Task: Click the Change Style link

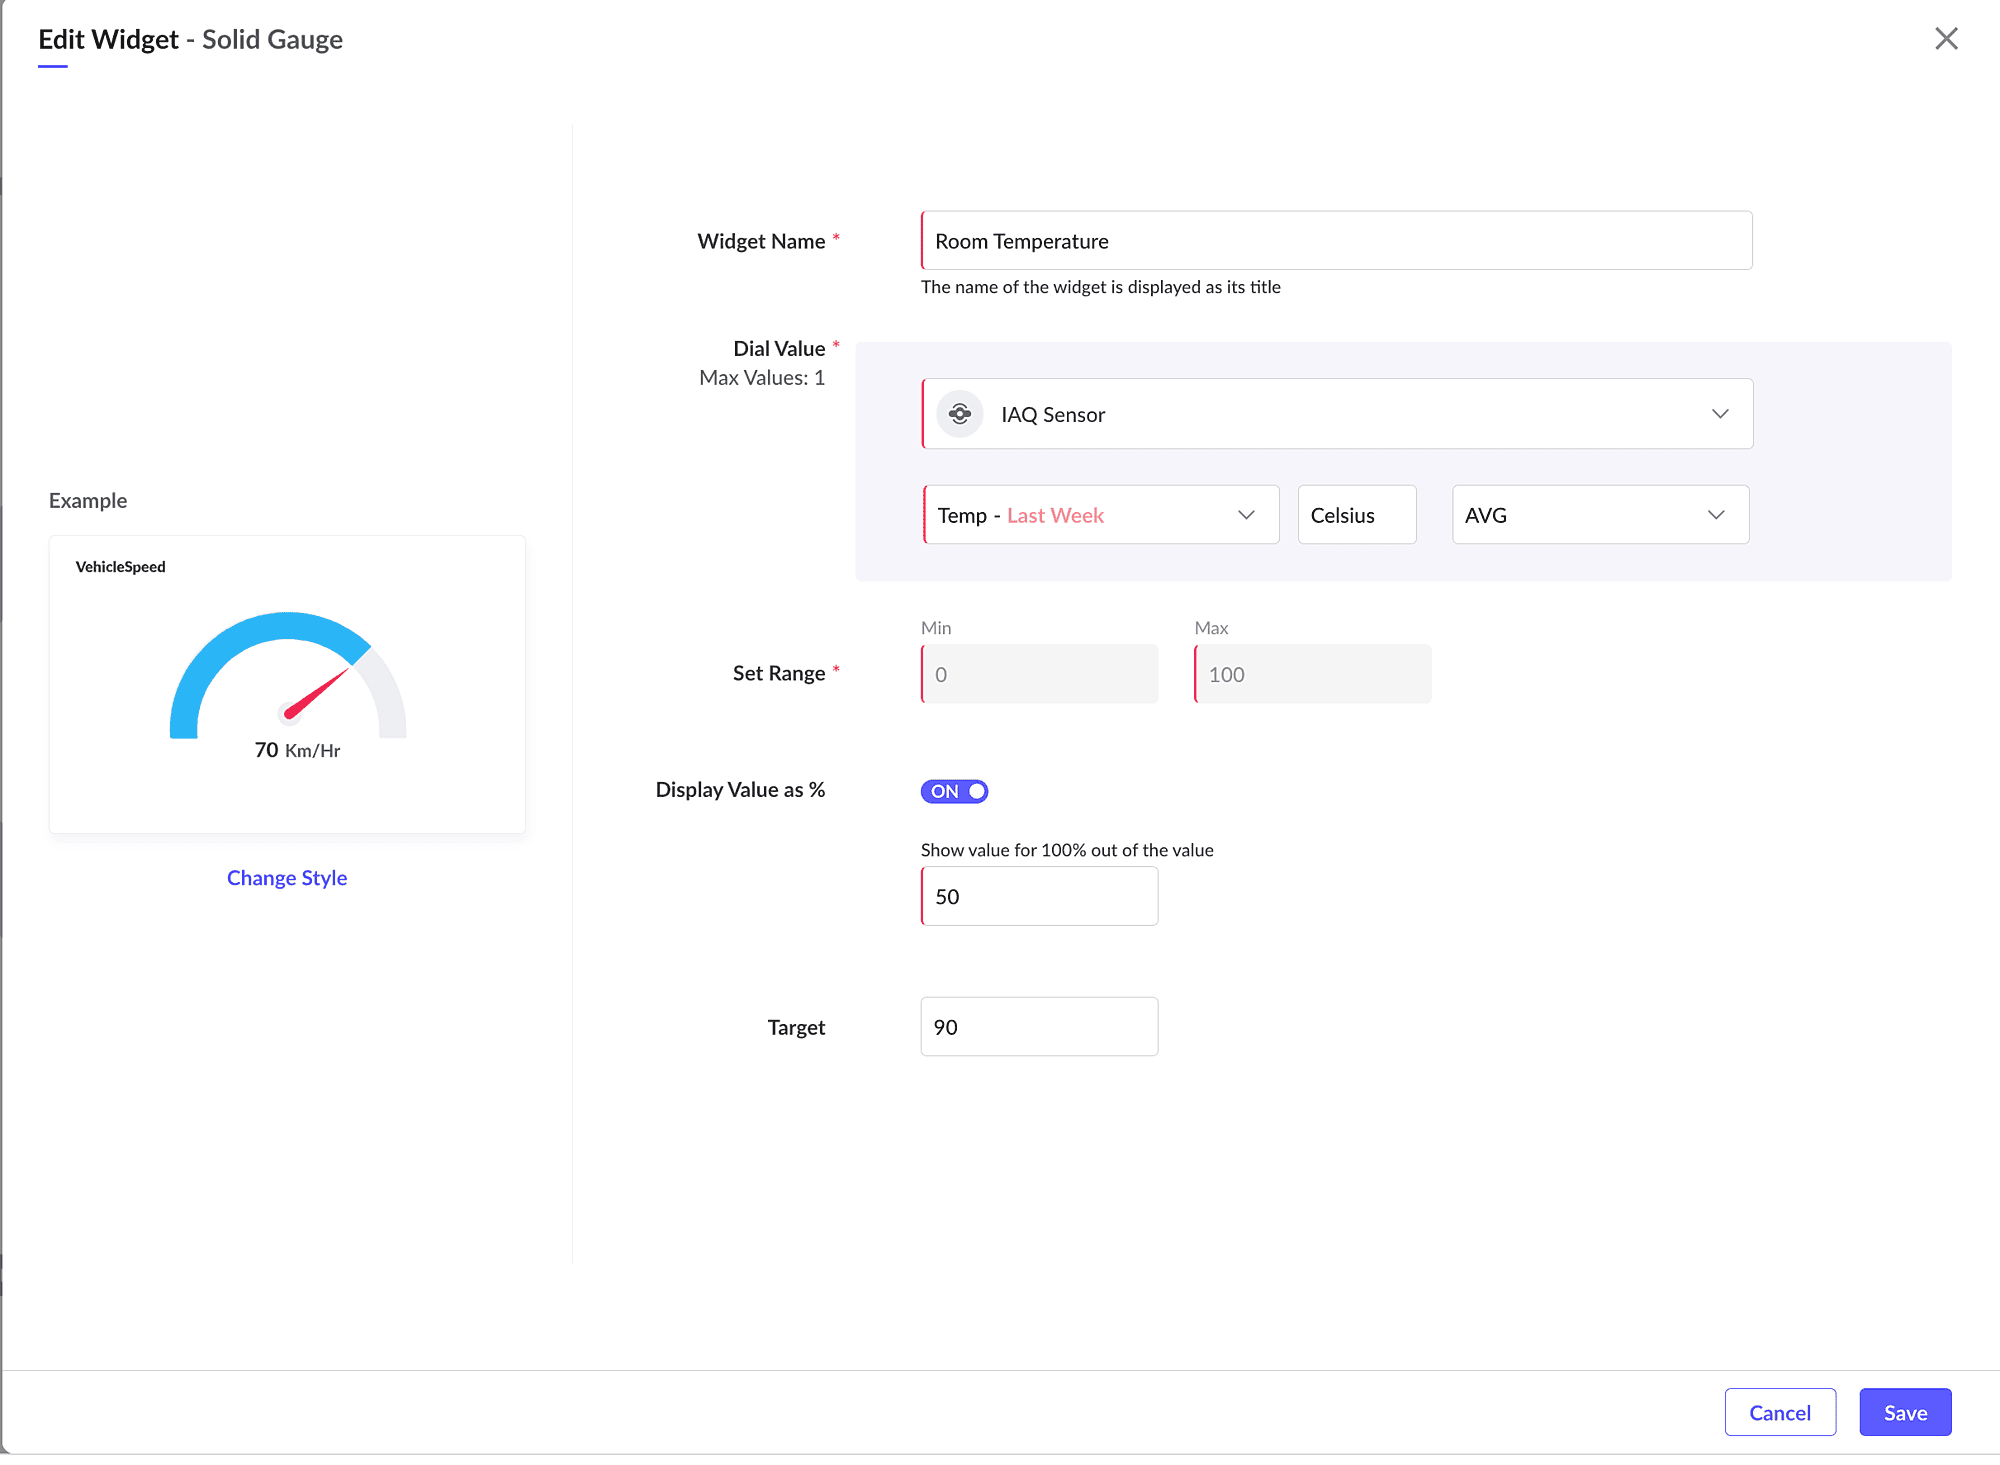Action: tap(287, 878)
